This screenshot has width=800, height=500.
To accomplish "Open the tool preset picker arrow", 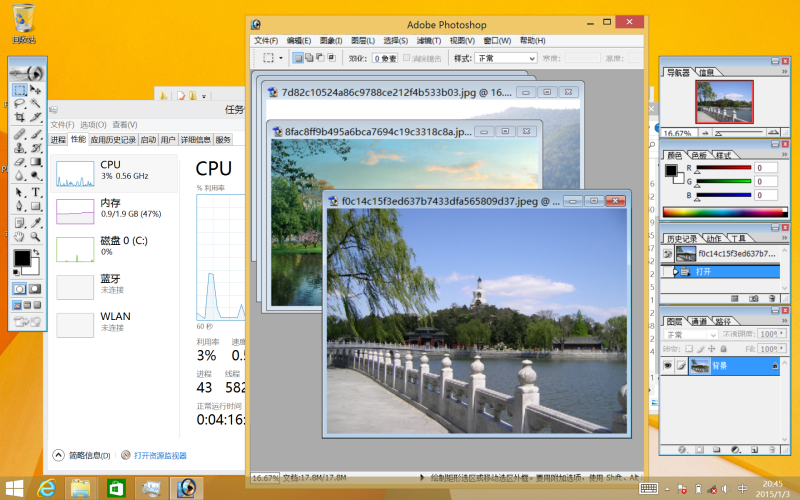I will (282, 58).
